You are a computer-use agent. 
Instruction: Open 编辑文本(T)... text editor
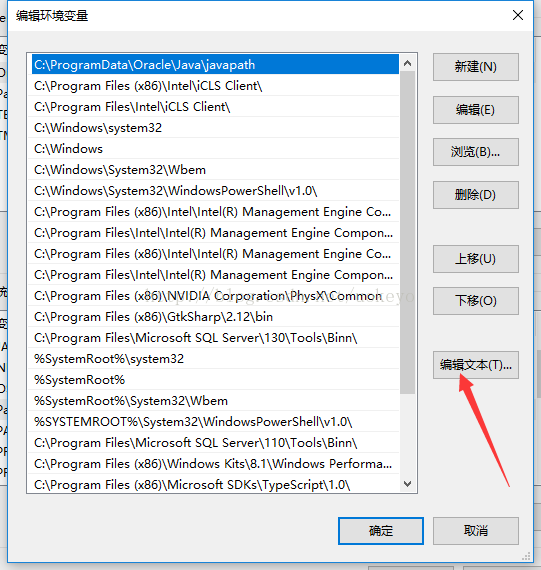pos(476,365)
